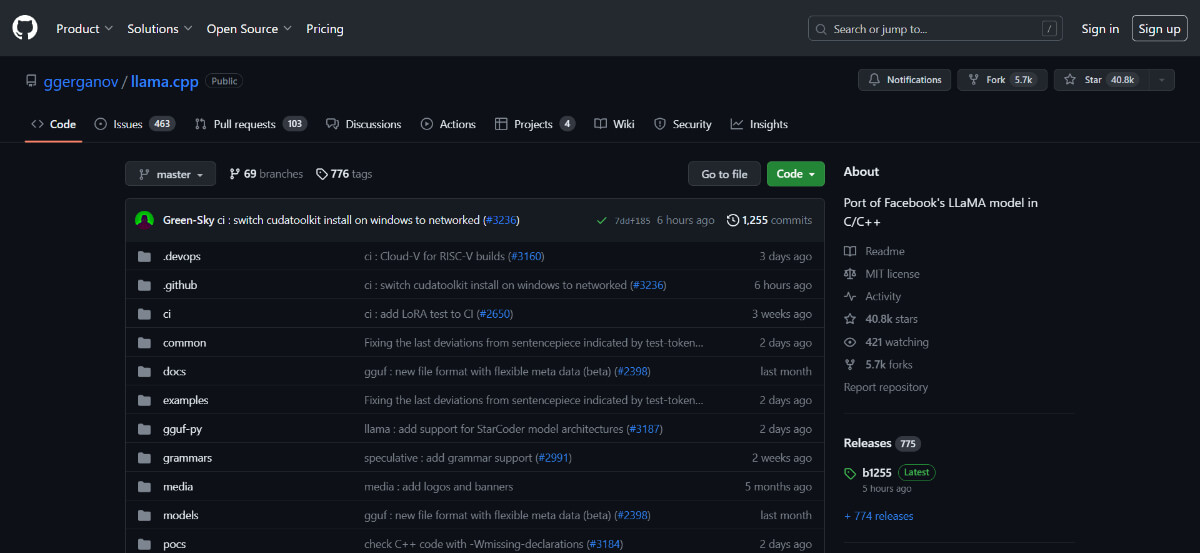Expand the Solutions menu
The height and width of the screenshot is (553, 1200).
(x=159, y=29)
